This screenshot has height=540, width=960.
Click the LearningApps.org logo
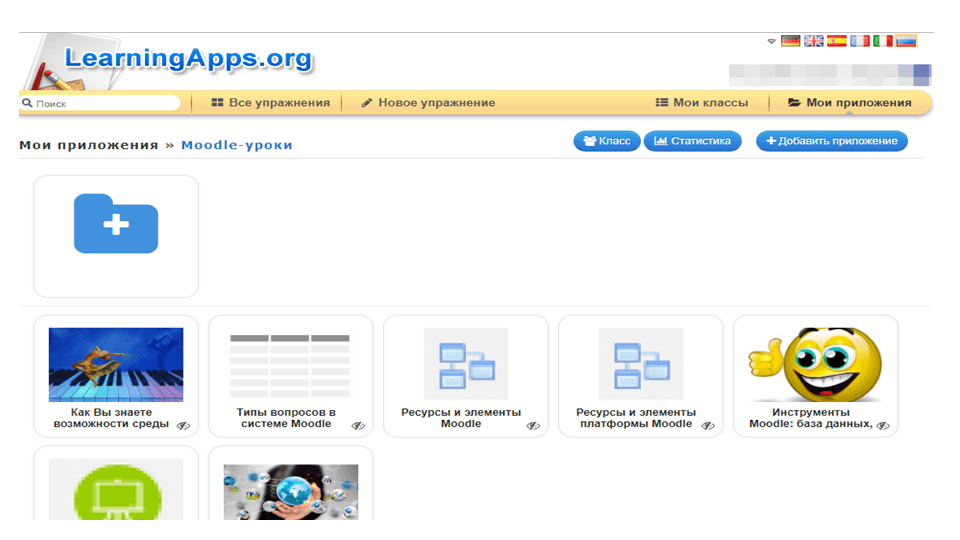pyautogui.click(x=187, y=59)
